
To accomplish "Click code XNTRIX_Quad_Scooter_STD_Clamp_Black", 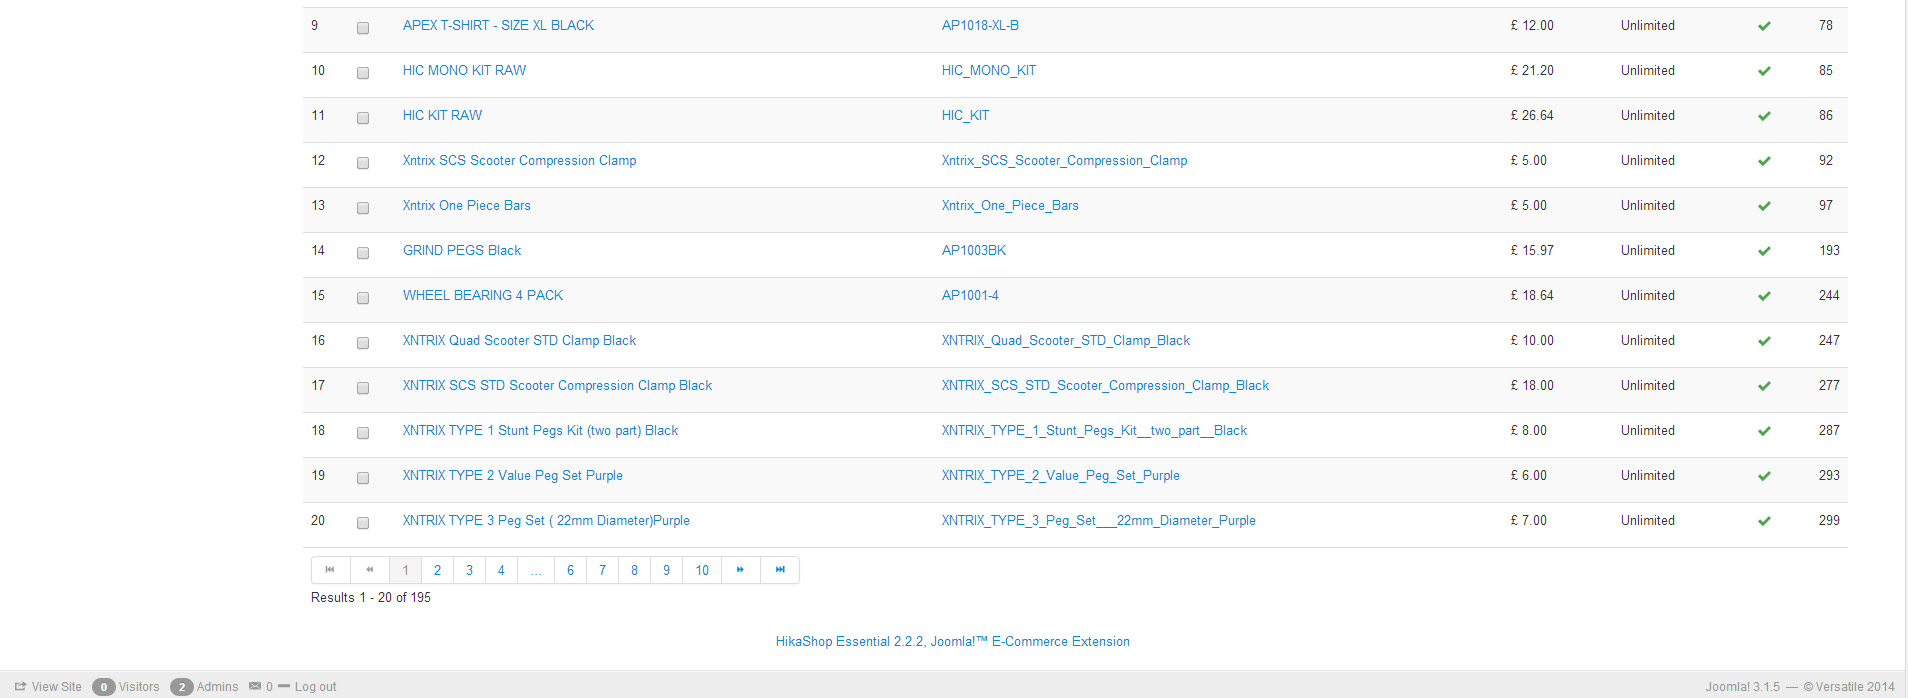I will tap(1066, 340).
